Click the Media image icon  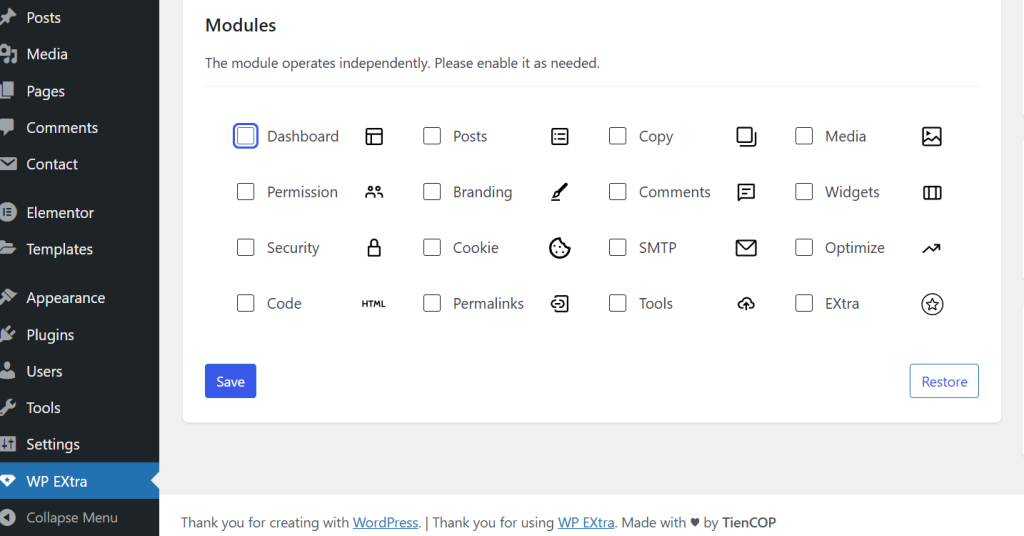pos(932,136)
